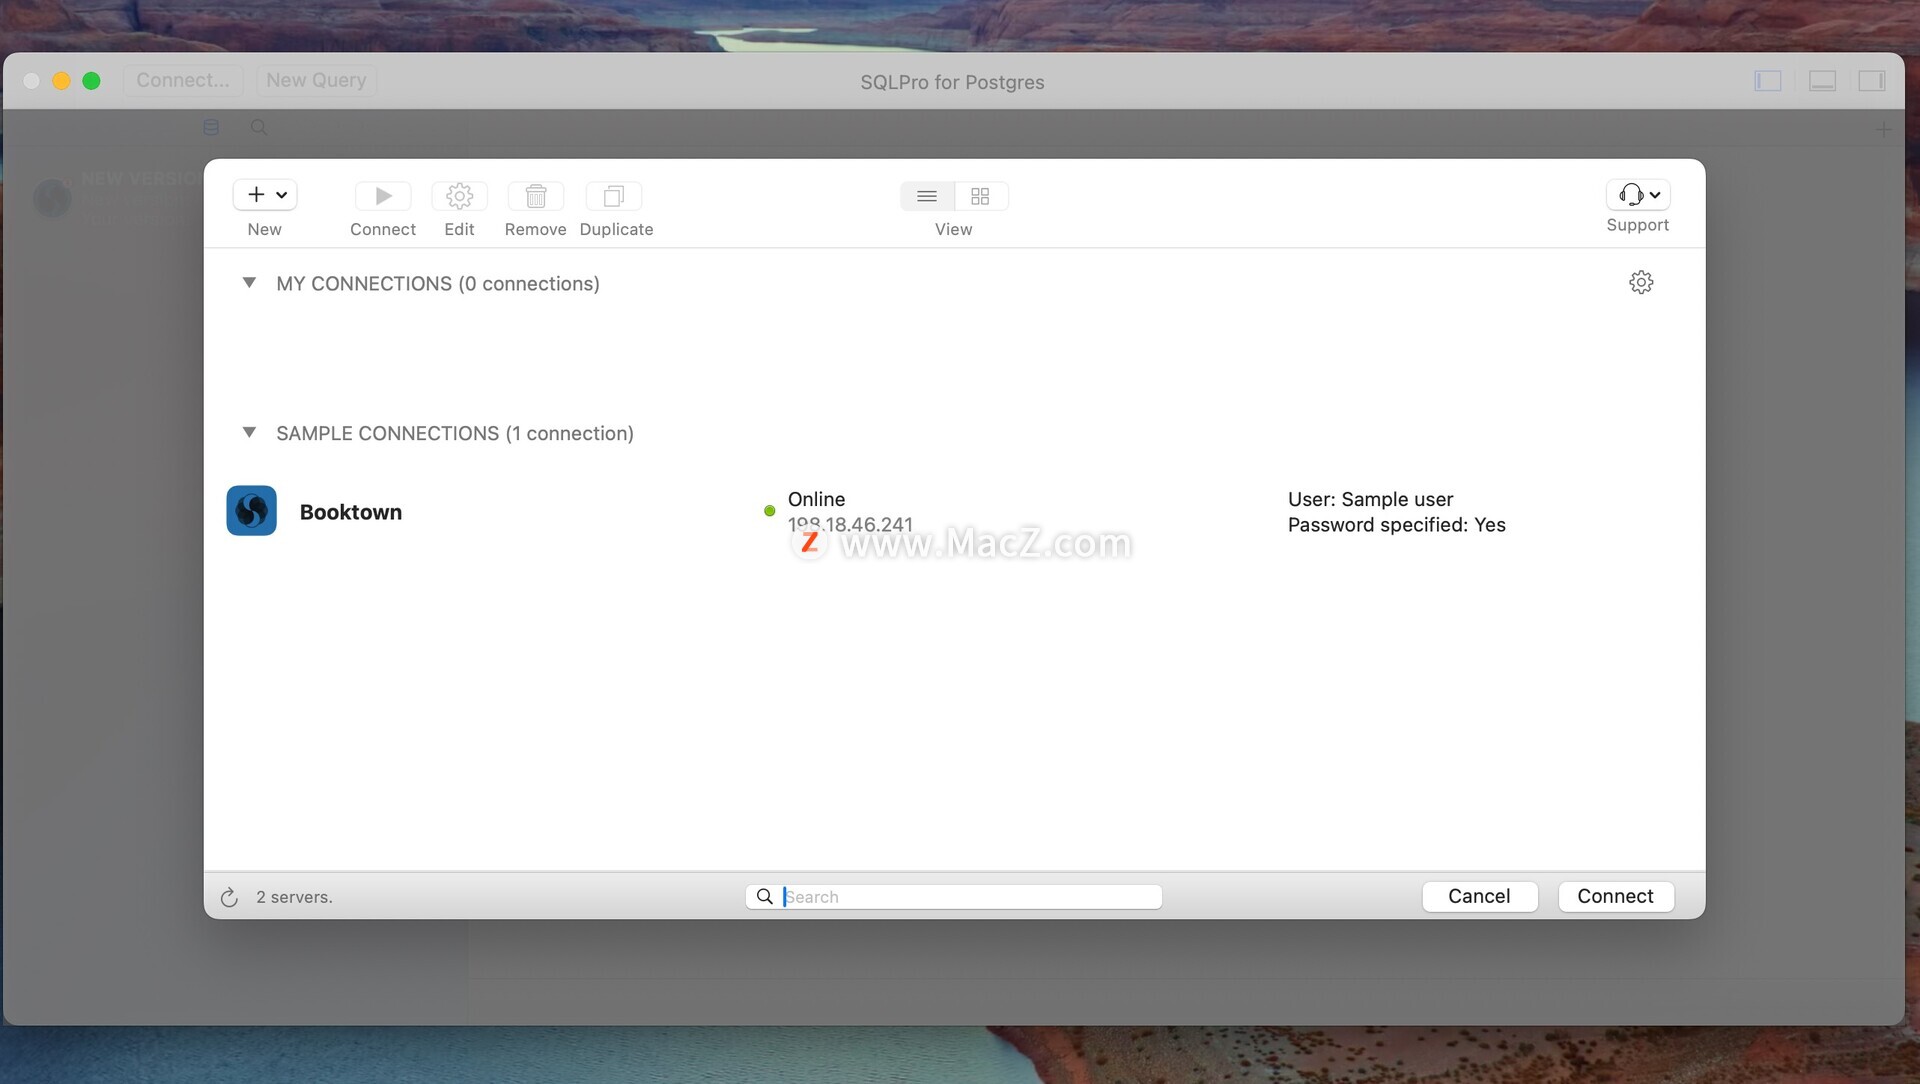
Task: Click the search magnifier icon
Action: pyautogui.click(x=764, y=897)
